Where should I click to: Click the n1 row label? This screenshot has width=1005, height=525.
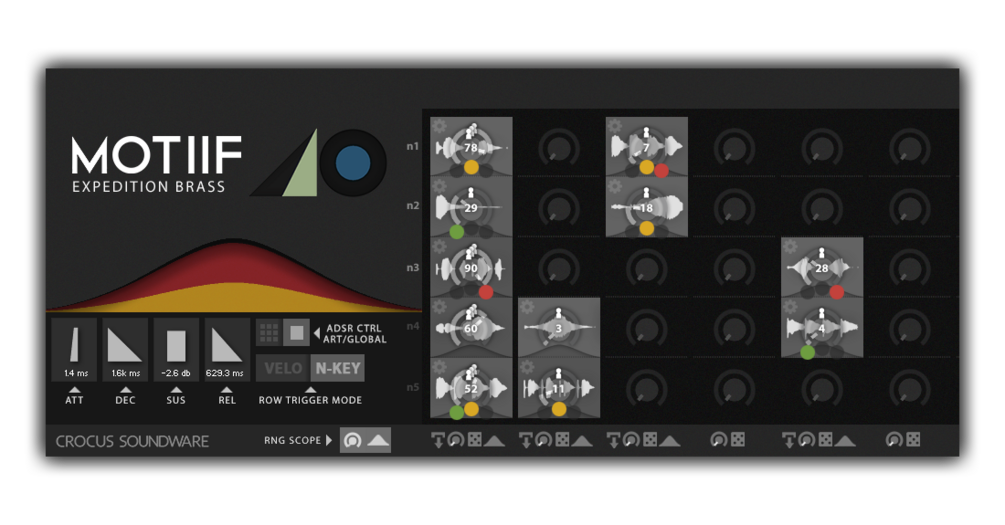[413, 146]
